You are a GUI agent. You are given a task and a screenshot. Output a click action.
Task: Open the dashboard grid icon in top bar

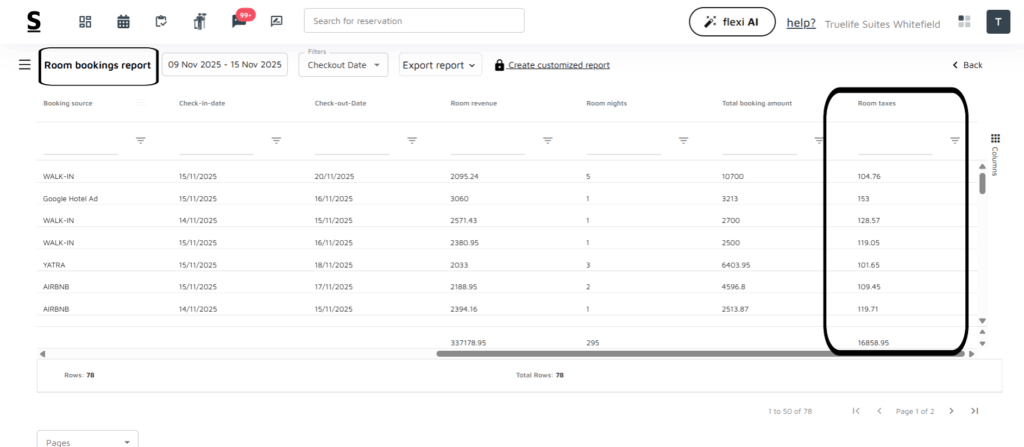click(x=85, y=21)
